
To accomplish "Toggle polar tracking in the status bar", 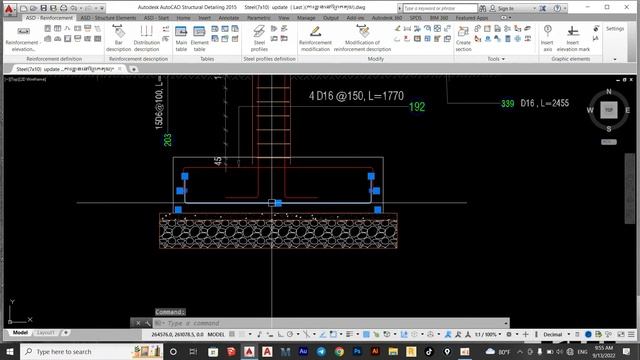I will [290, 334].
